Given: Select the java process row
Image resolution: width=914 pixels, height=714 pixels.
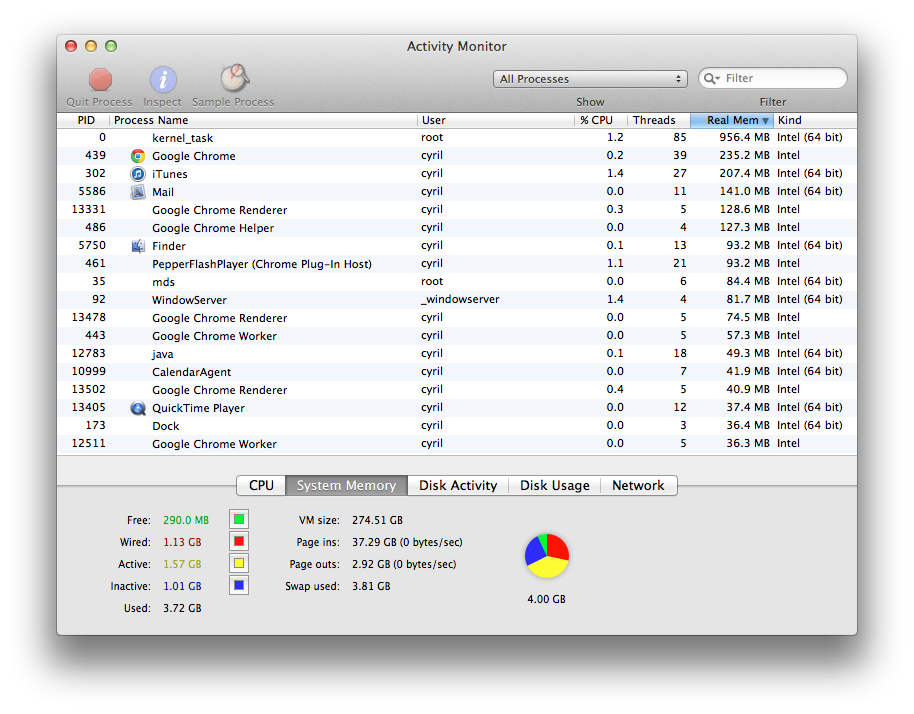Looking at the screenshot, I should (x=457, y=354).
